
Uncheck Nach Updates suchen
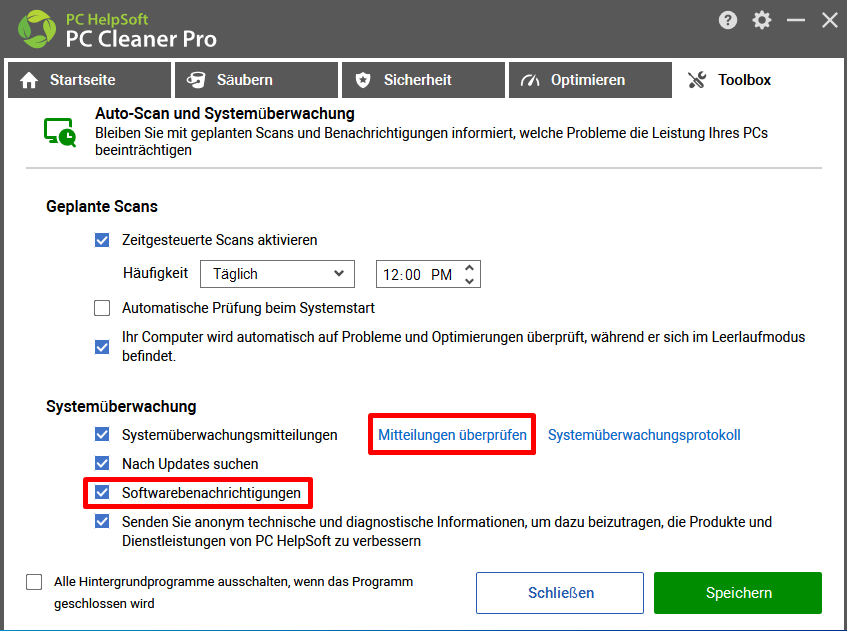102,464
